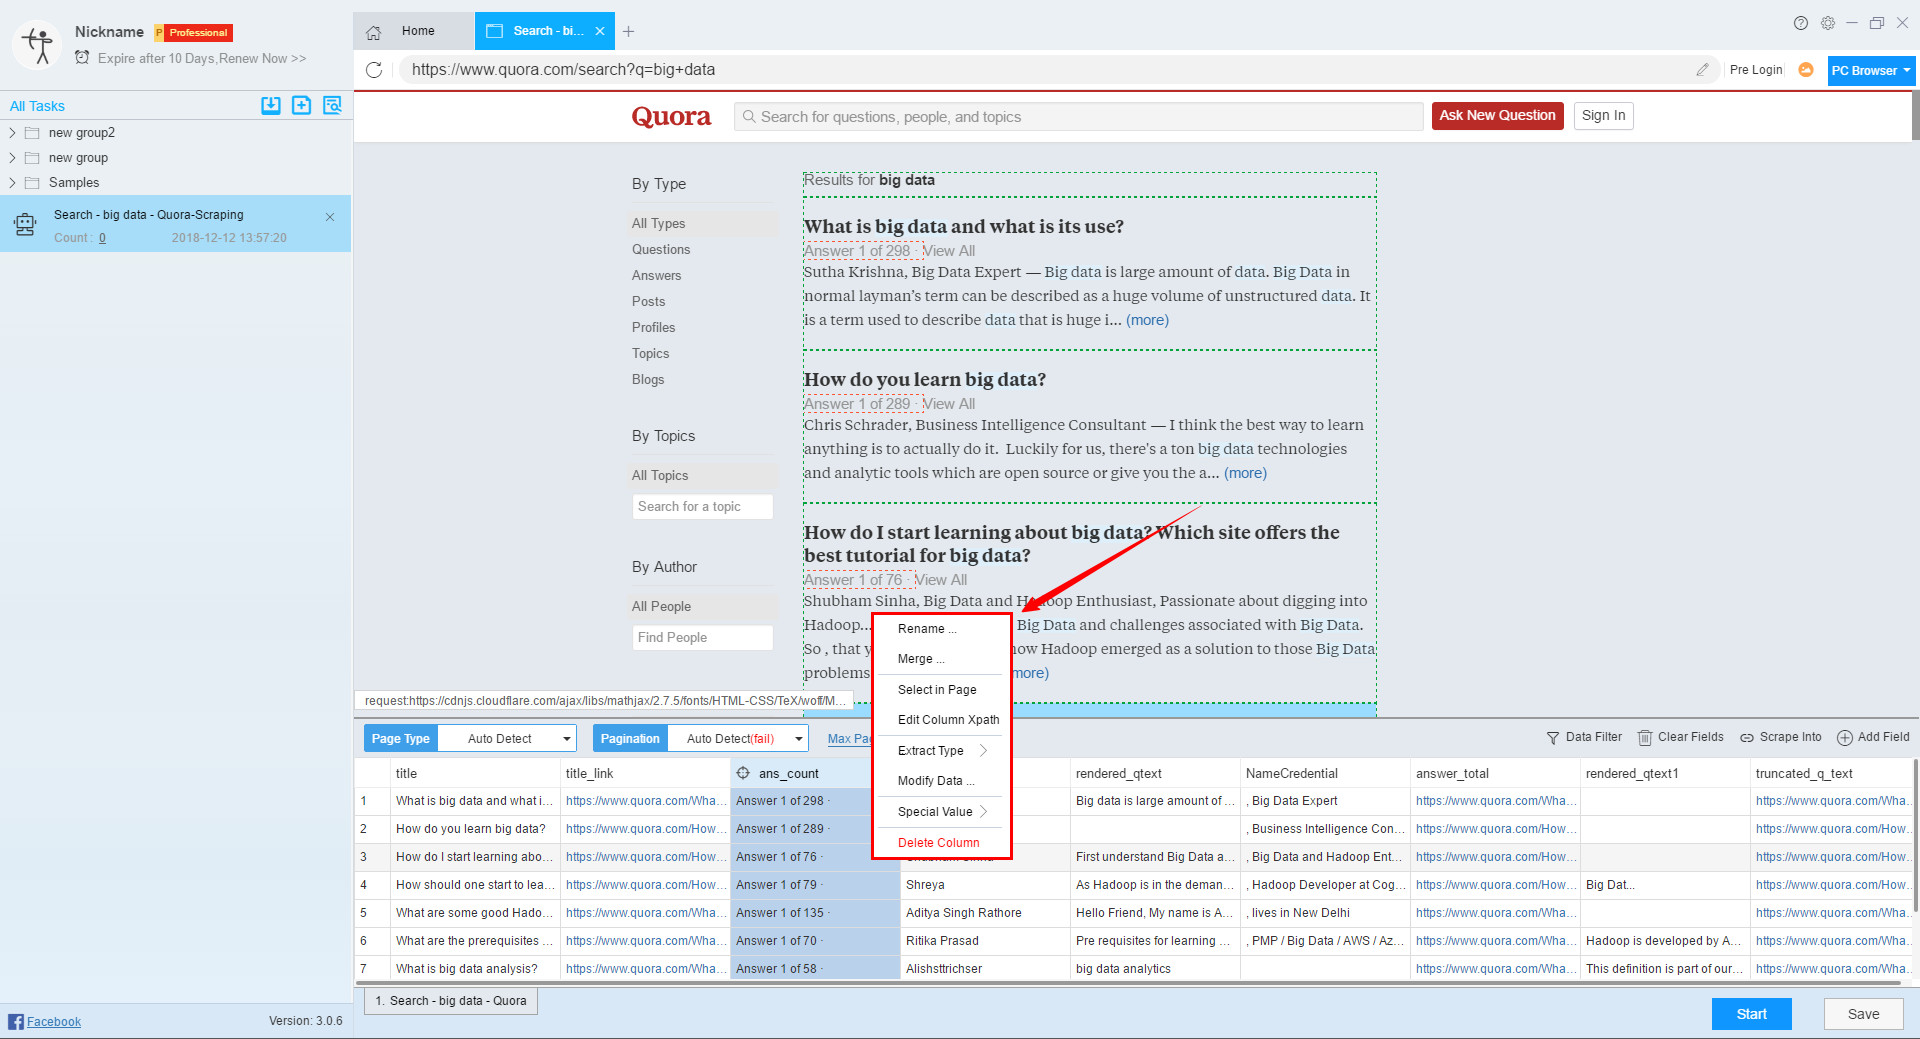Viewport: 1920px width, 1039px height.
Task: Click the Data Filter funnel option
Action: [1584, 737]
